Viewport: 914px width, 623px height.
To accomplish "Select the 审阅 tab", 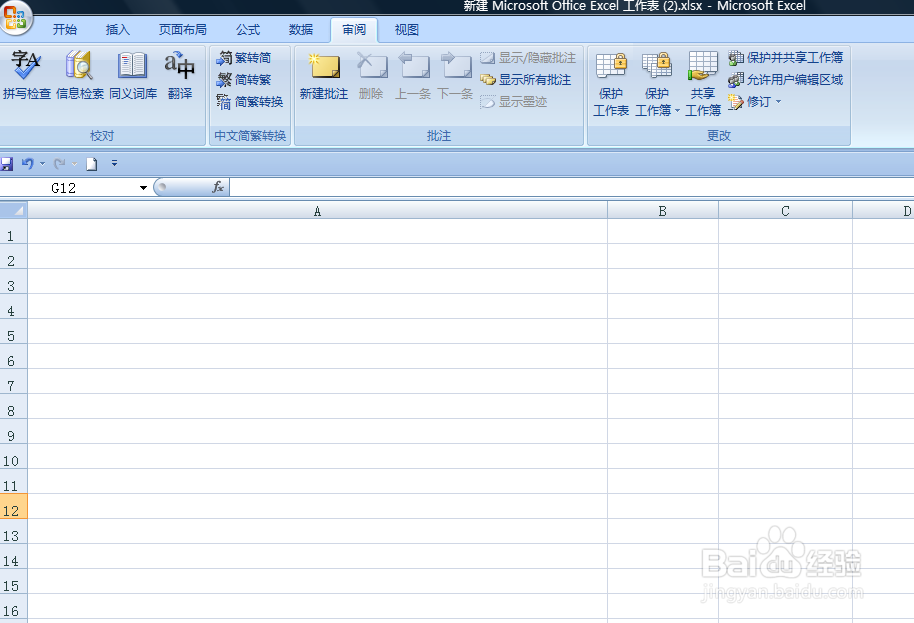I will [354, 30].
